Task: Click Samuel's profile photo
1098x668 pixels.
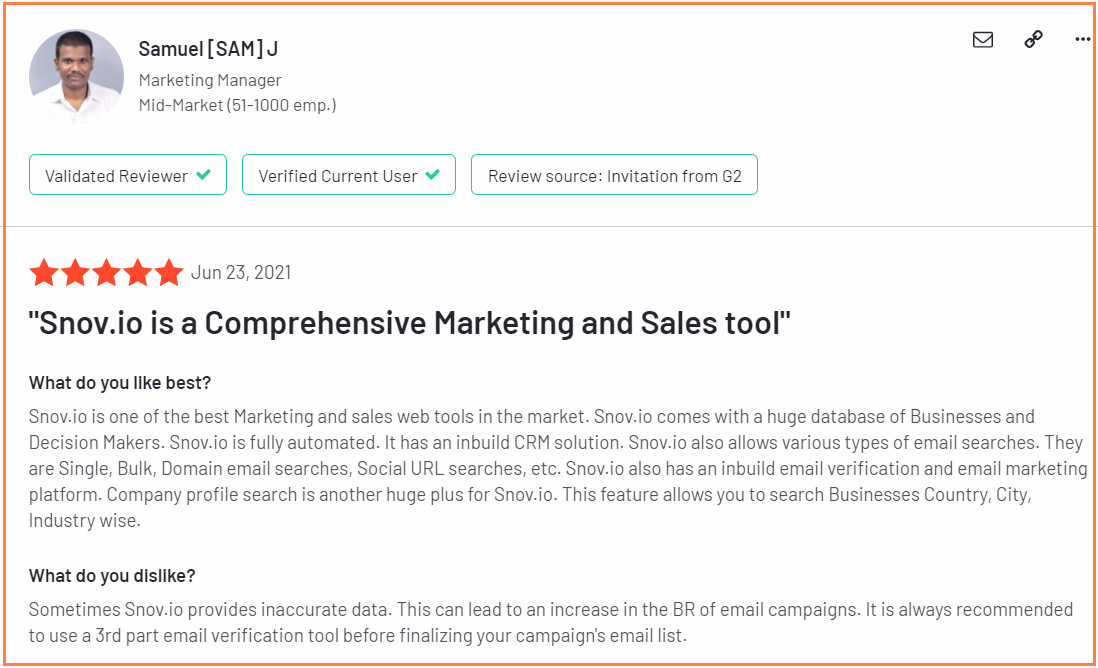Action: pos(76,76)
